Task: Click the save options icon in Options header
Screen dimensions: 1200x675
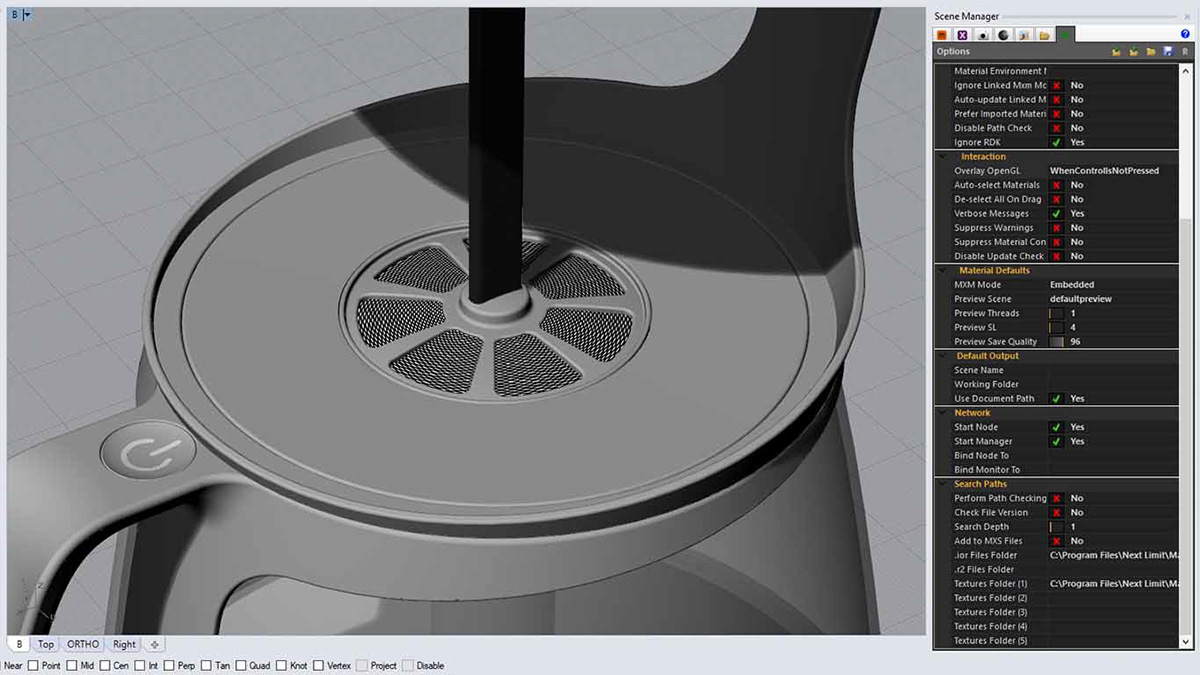Action: 1168,51
